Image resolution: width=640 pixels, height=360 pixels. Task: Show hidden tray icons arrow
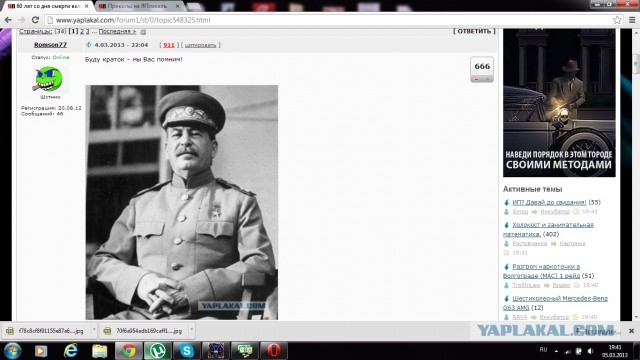pos(556,351)
